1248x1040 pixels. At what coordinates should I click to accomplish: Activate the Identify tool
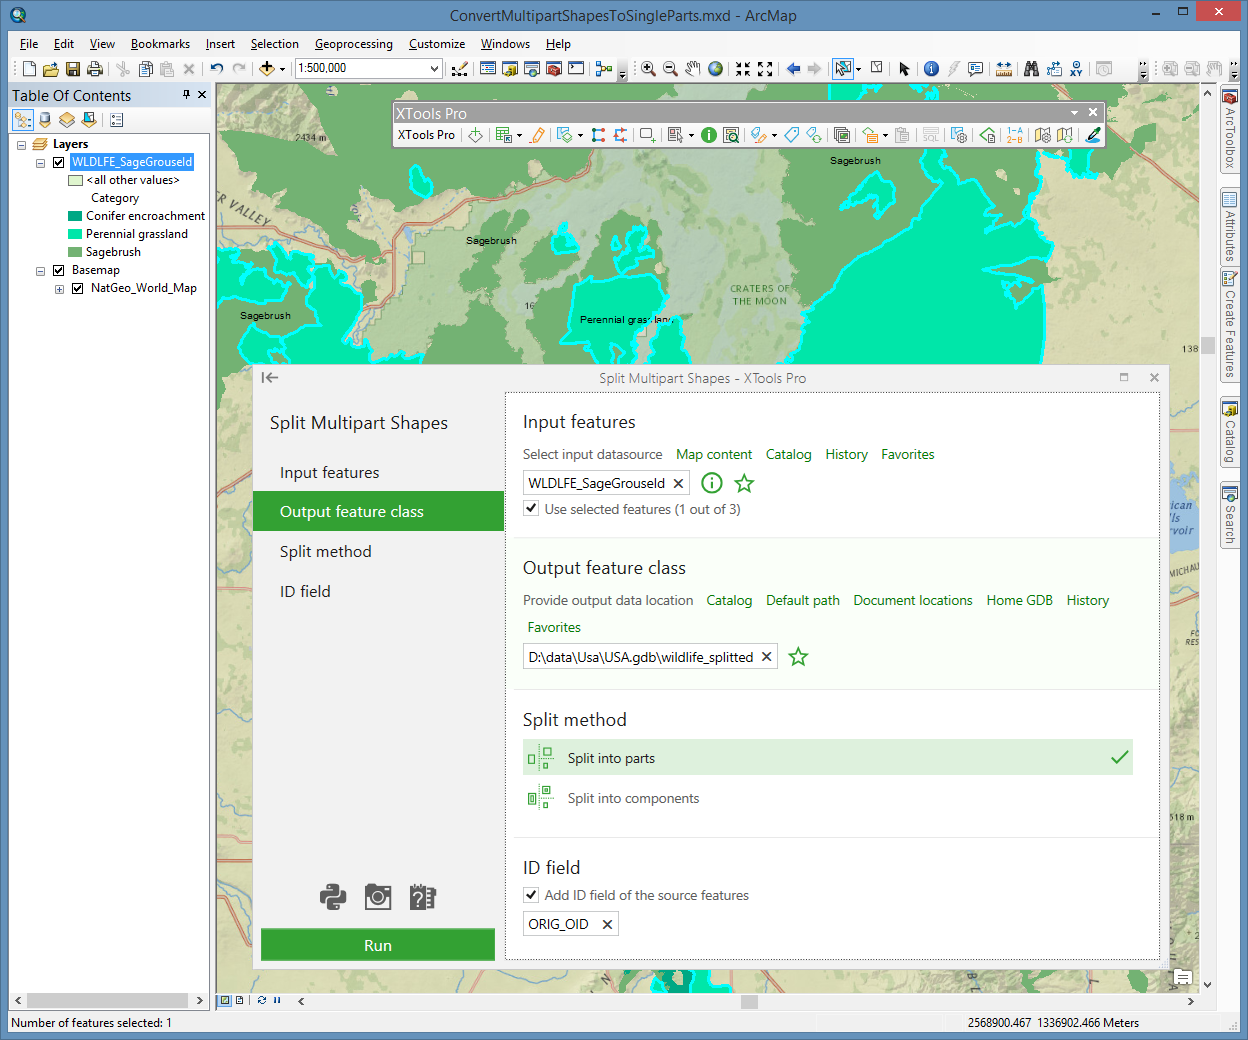(931, 69)
